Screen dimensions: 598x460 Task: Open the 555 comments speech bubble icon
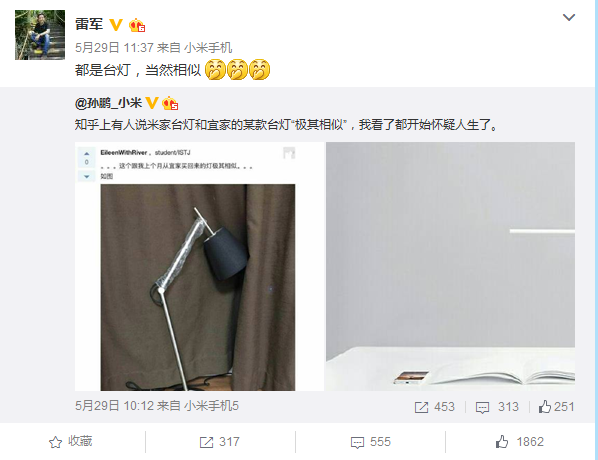[357, 442]
